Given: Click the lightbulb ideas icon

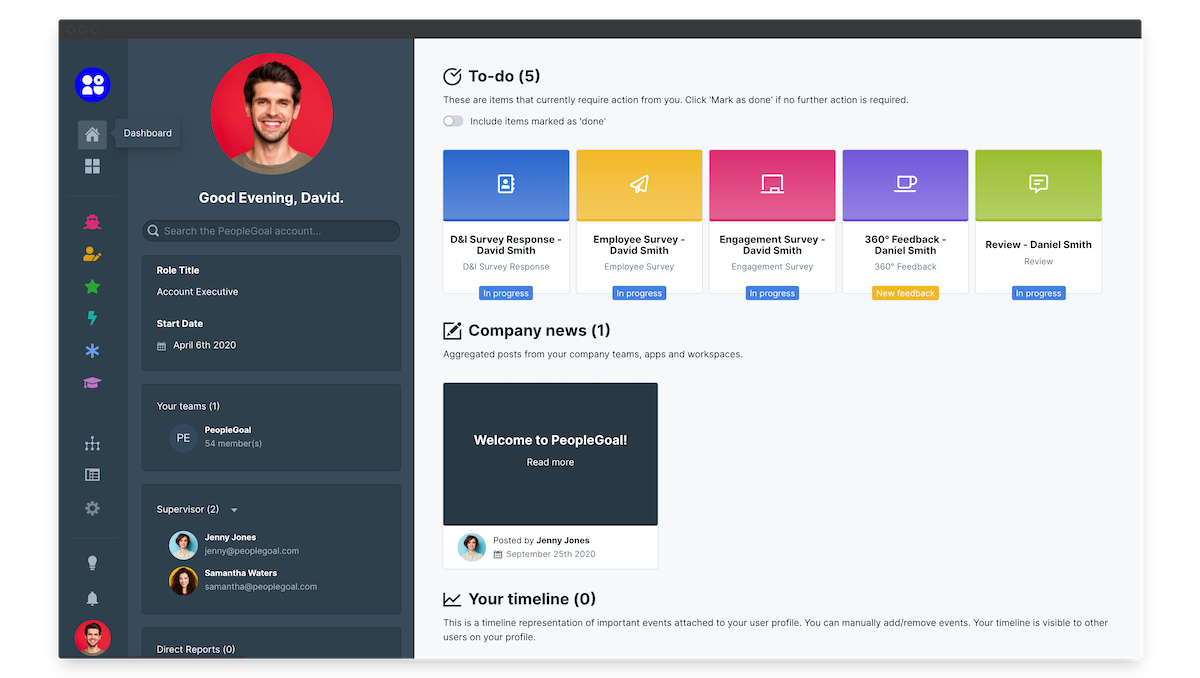Looking at the screenshot, I should [x=92, y=563].
